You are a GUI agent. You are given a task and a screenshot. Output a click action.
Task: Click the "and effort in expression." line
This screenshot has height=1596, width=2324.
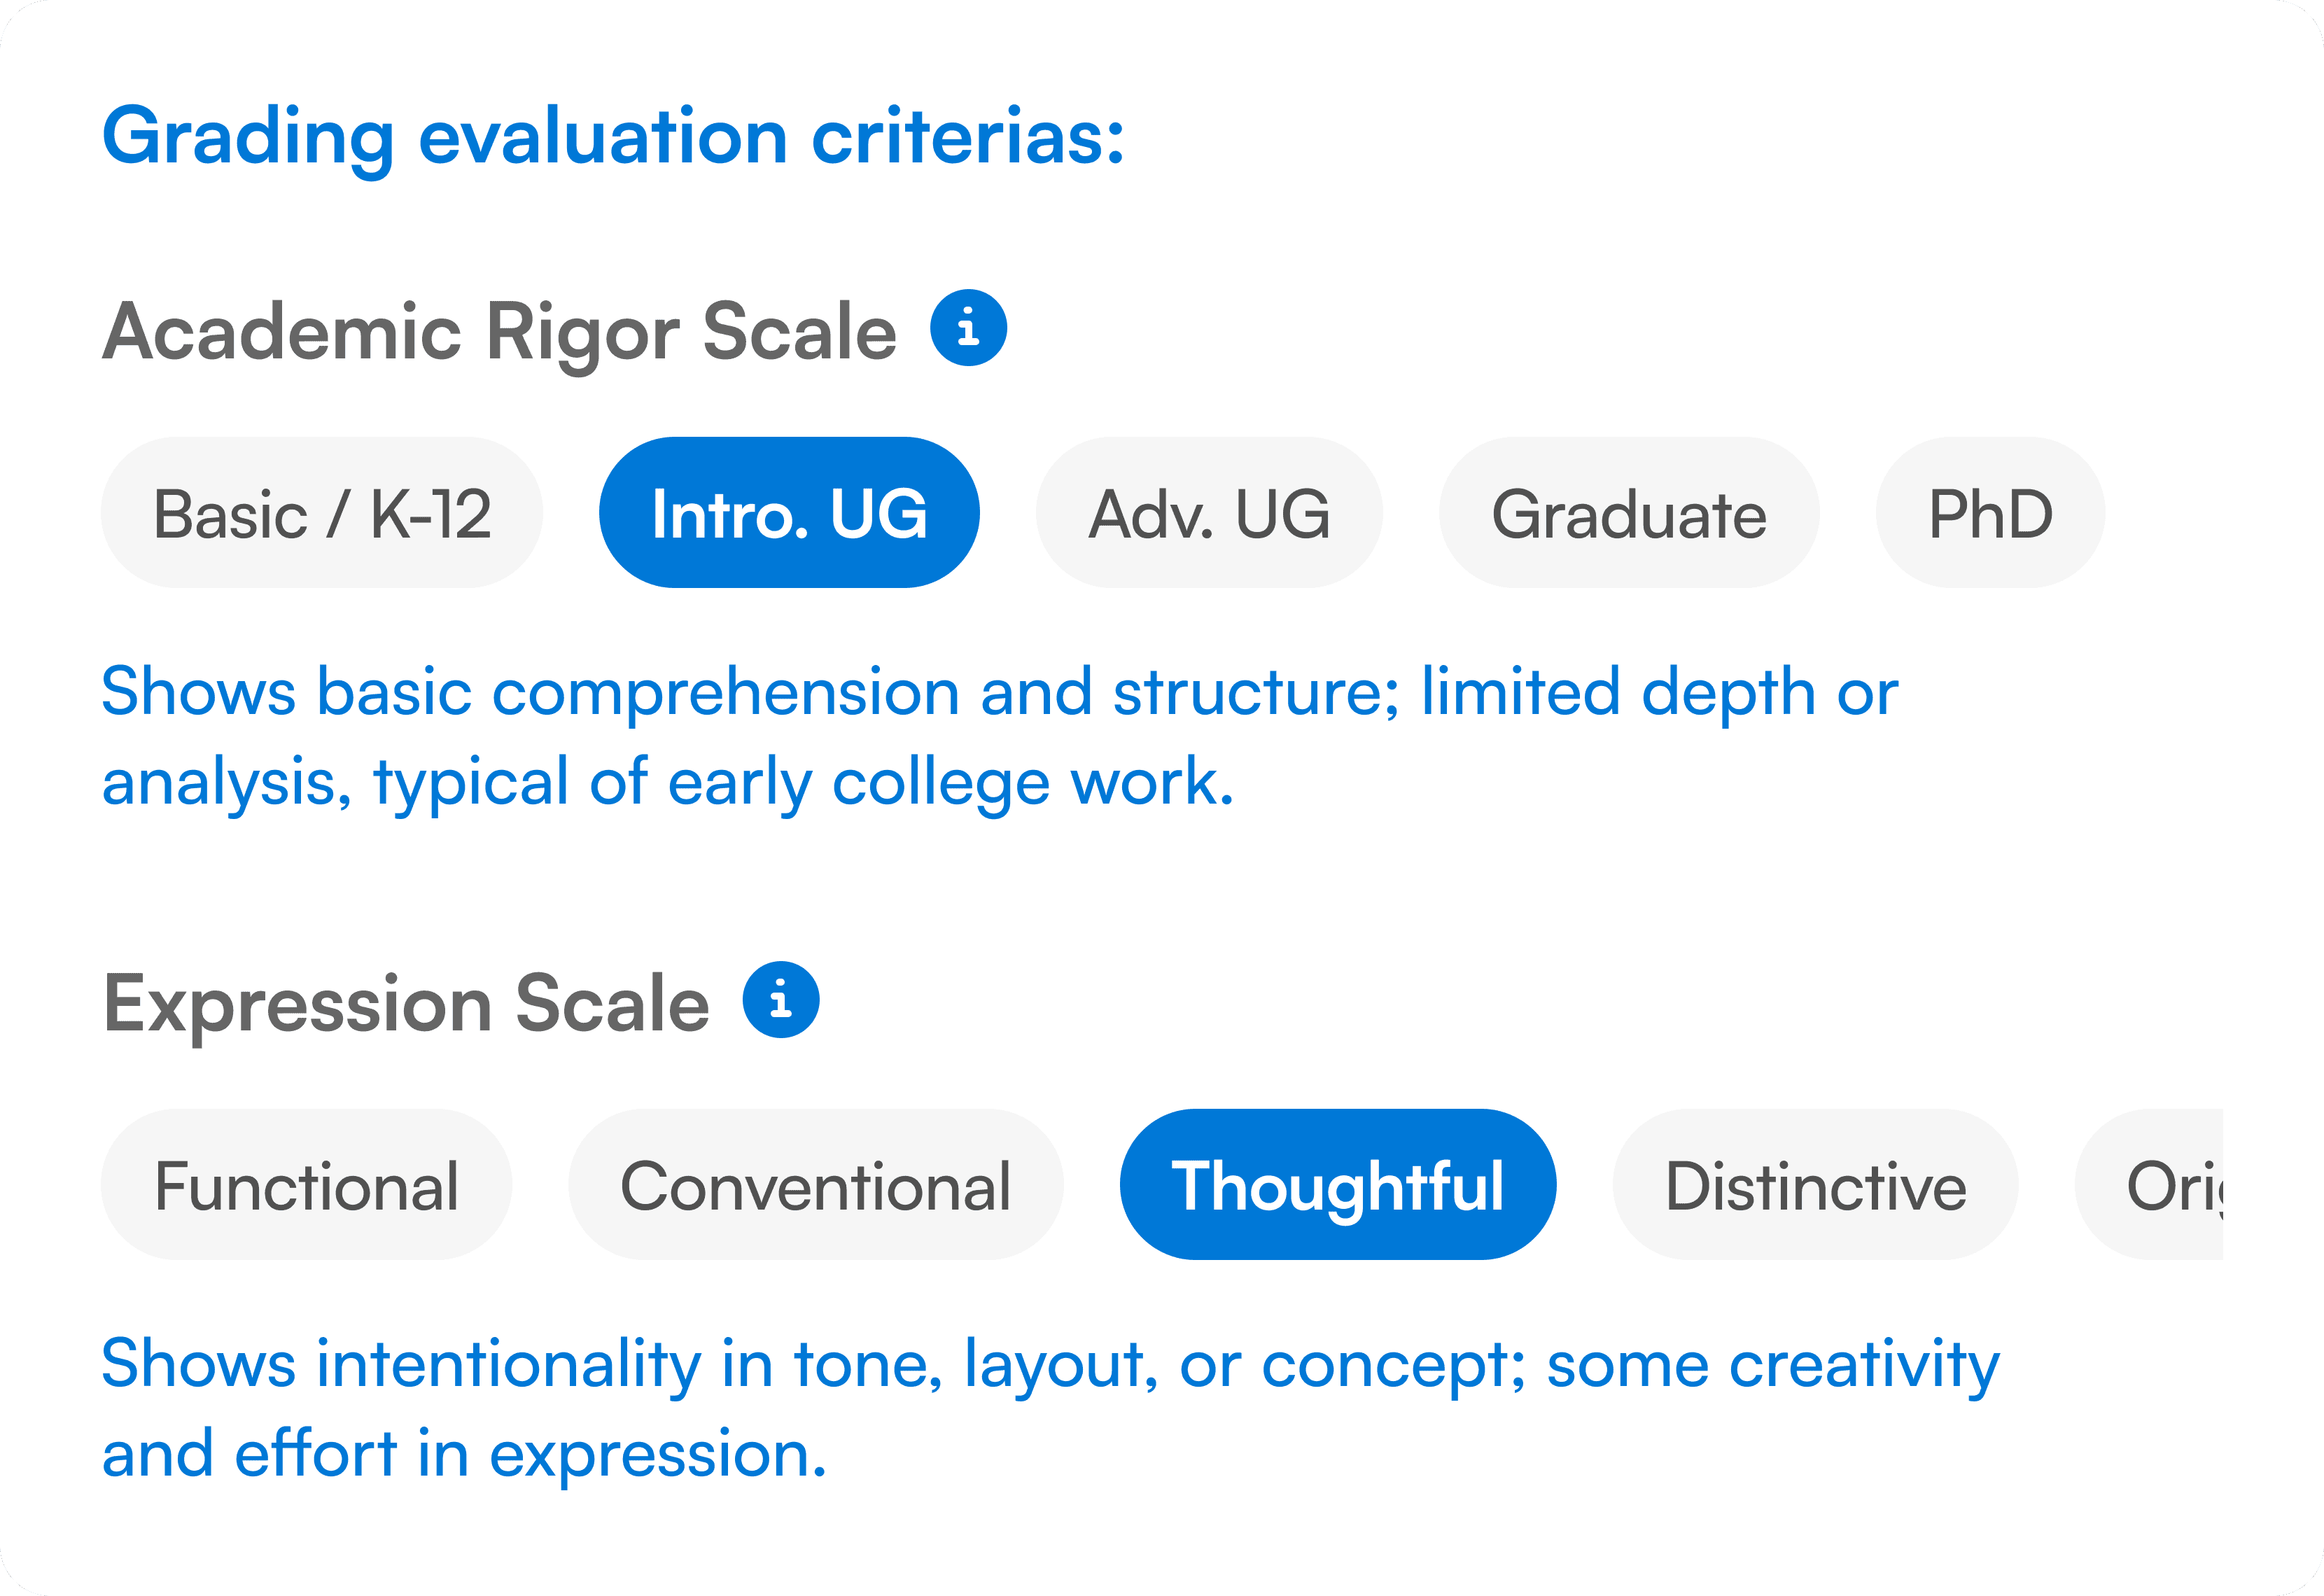pyautogui.click(x=464, y=1454)
